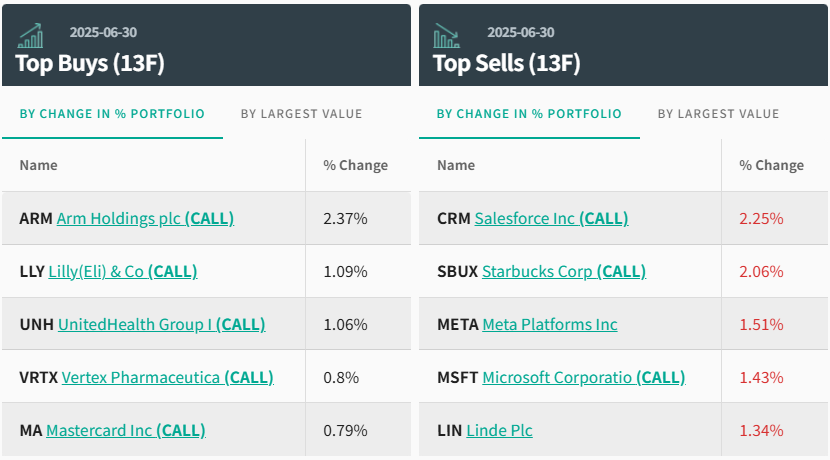This screenshot has width=830, height=460.
Task: Open the Meta Platforms Inc link
Action: pyautogui.click(x=550, y=324)
